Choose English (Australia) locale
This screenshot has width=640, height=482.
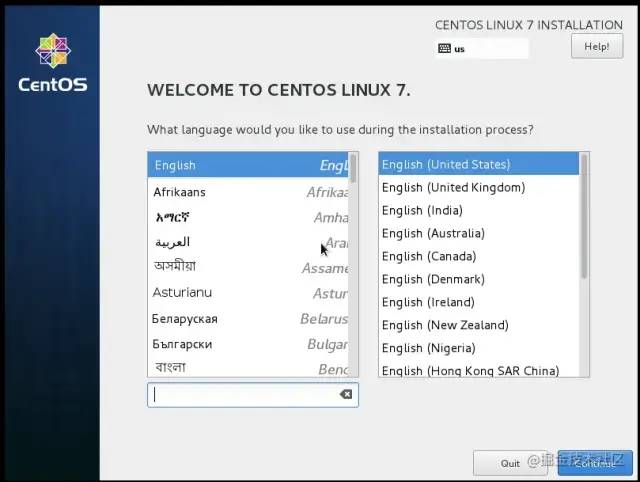point(479,233)
